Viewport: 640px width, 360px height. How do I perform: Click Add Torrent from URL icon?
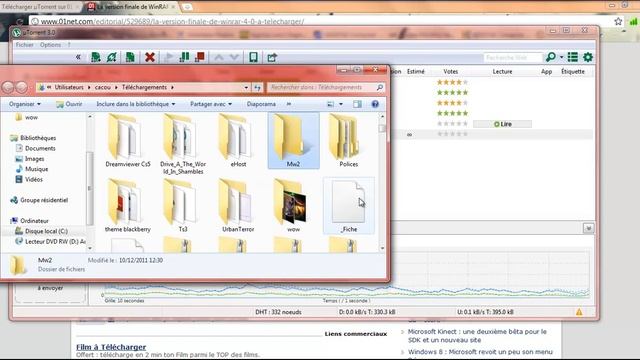pyautogui.click(x=111, y=57)
